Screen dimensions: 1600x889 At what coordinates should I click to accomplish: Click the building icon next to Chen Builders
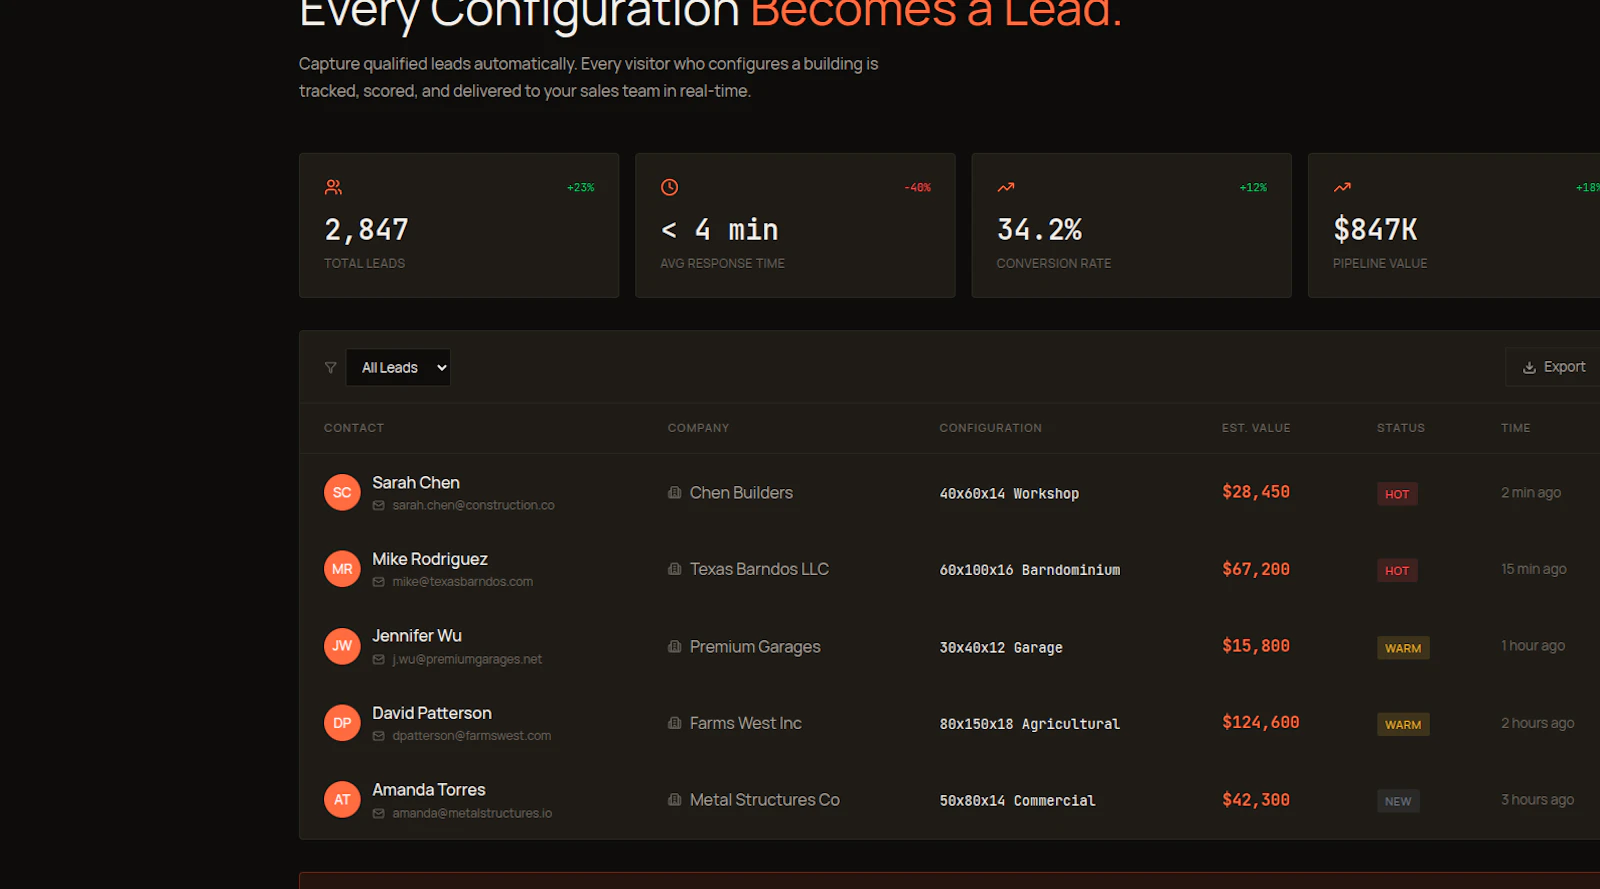click(675, 493)
